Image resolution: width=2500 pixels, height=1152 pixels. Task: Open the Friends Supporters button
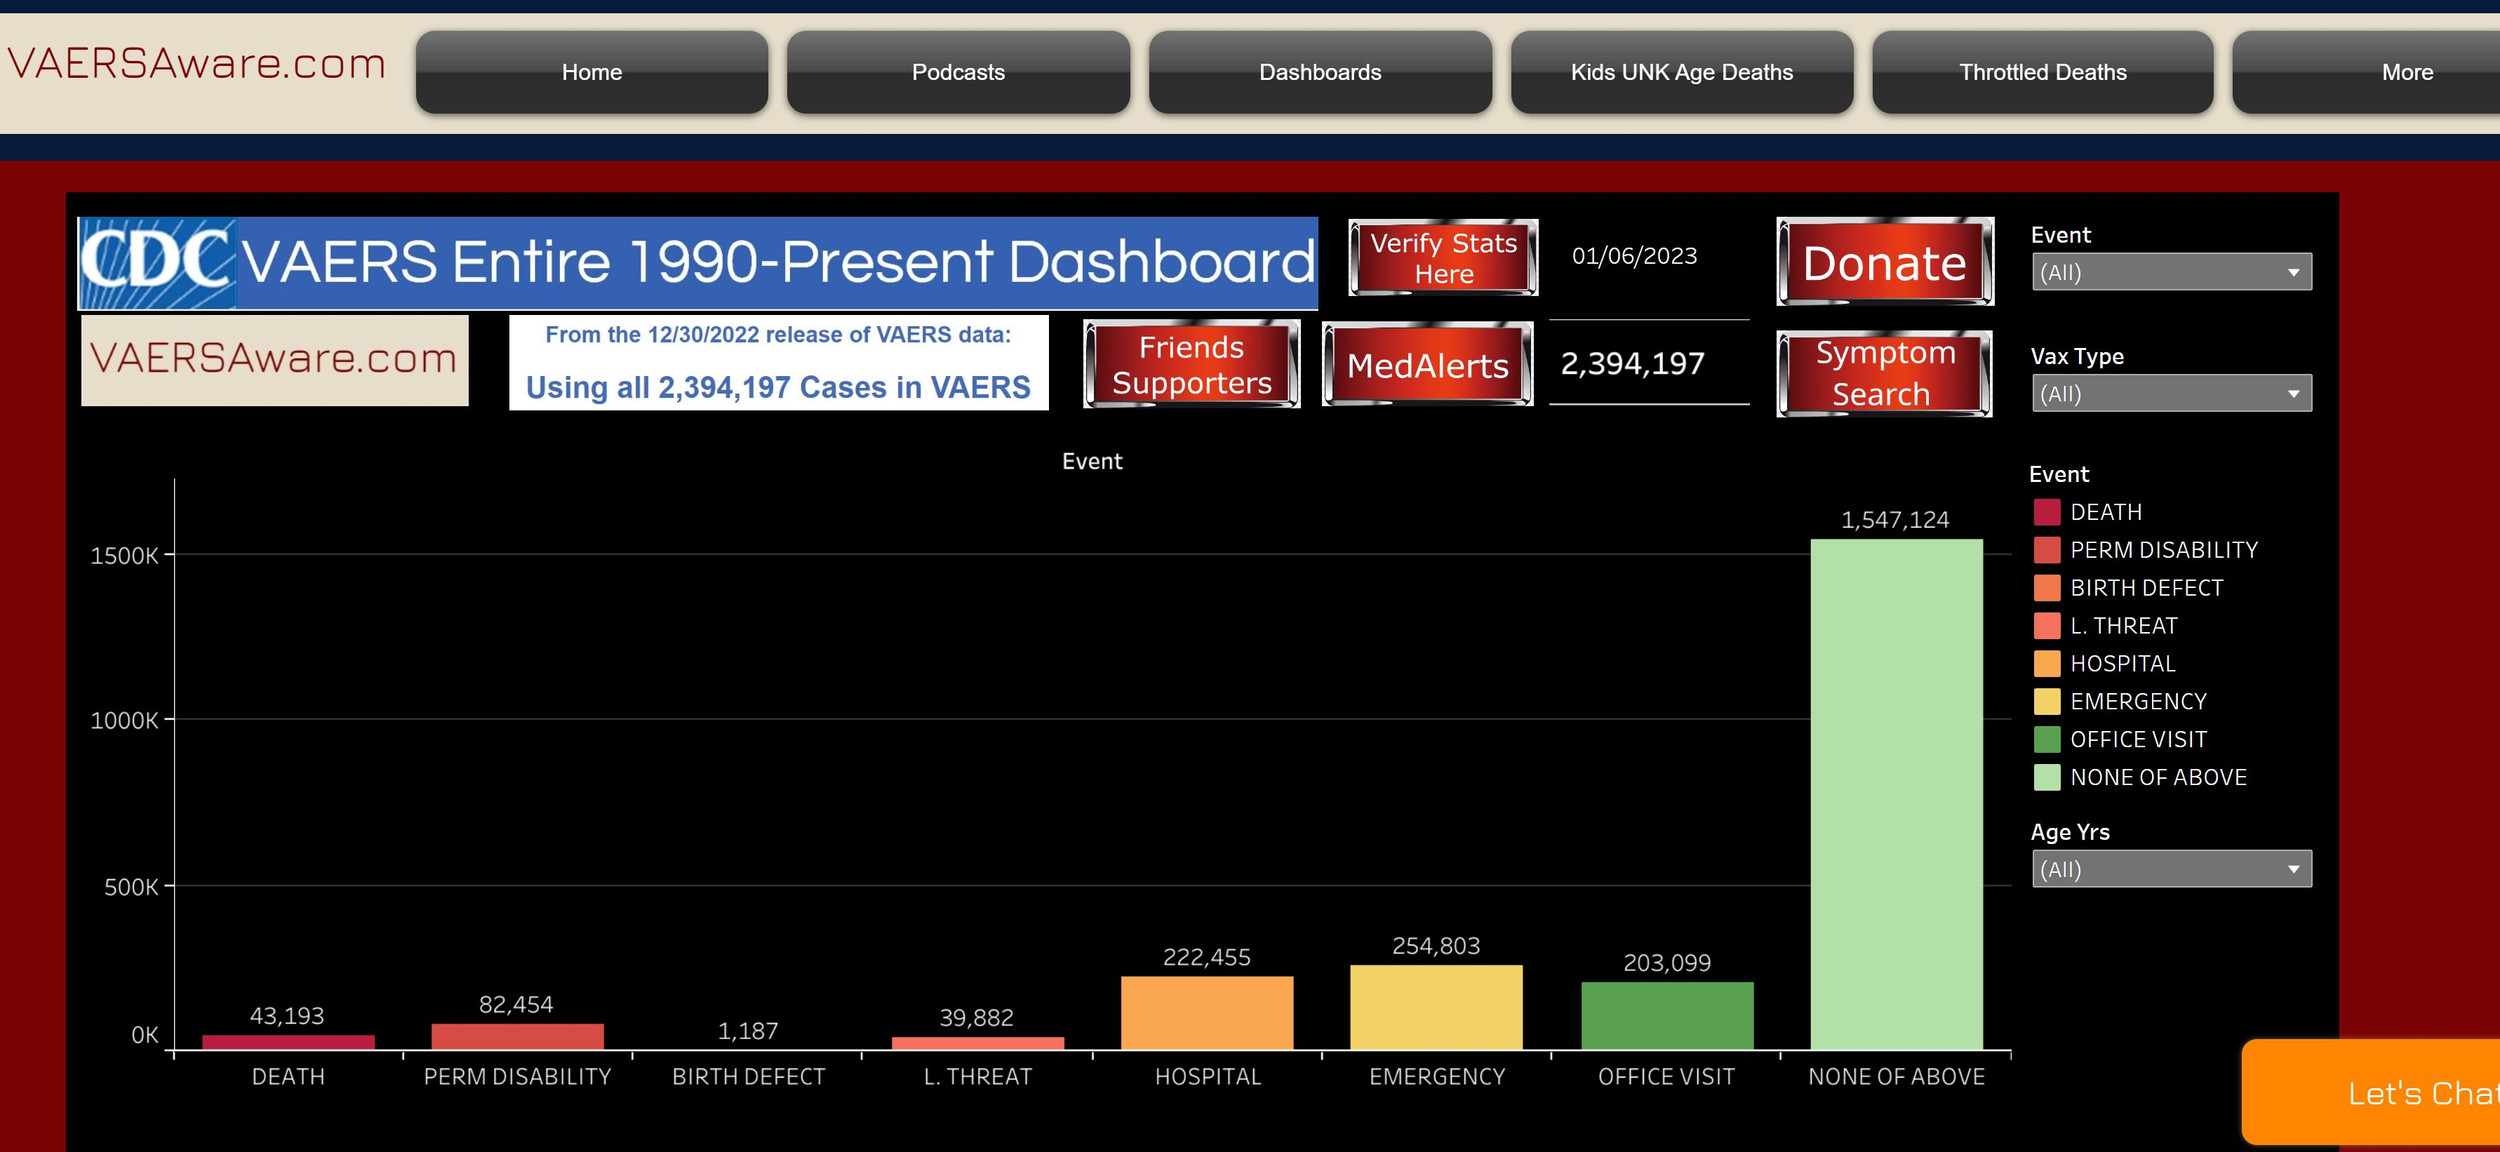click(x=1191, y=365)
